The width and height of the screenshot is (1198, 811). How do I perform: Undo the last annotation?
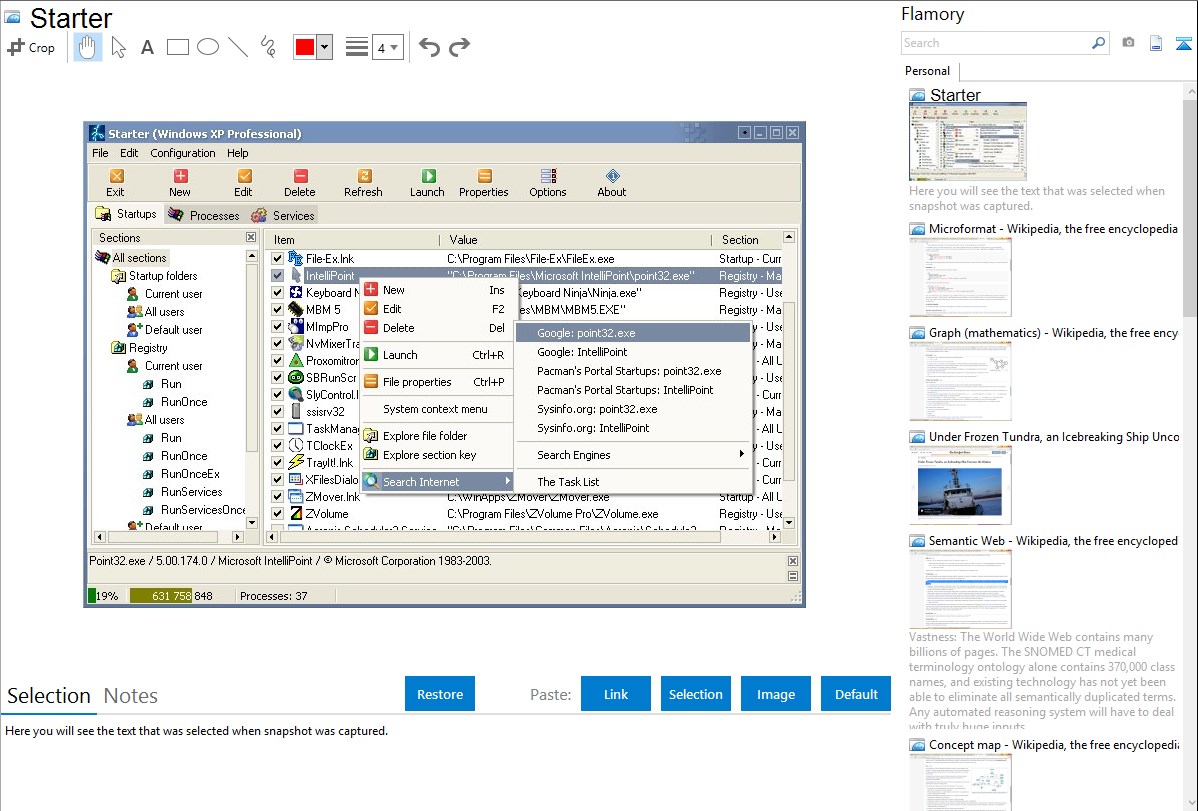tap(429, 47)
